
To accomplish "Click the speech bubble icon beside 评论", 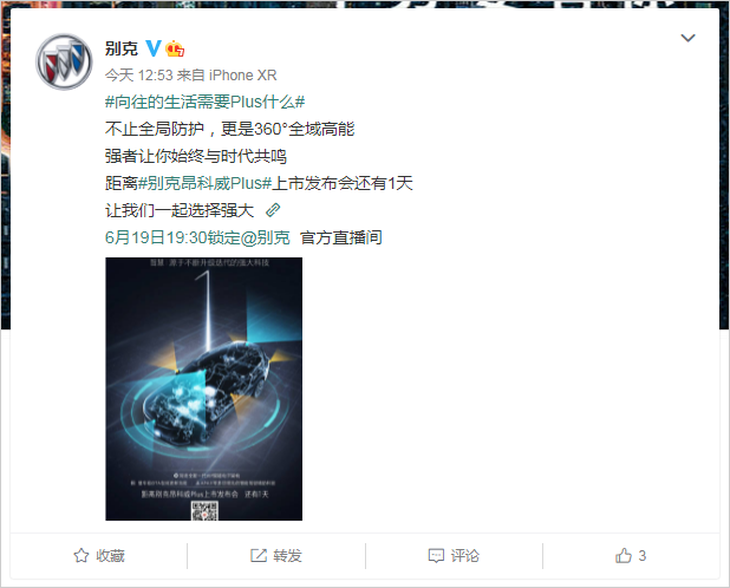I will pos(436,555).
